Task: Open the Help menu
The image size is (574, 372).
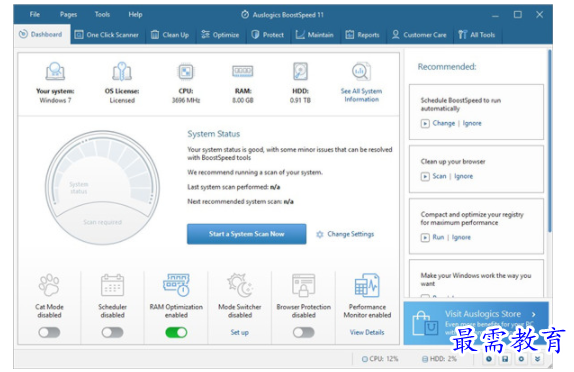Action: 135,14
